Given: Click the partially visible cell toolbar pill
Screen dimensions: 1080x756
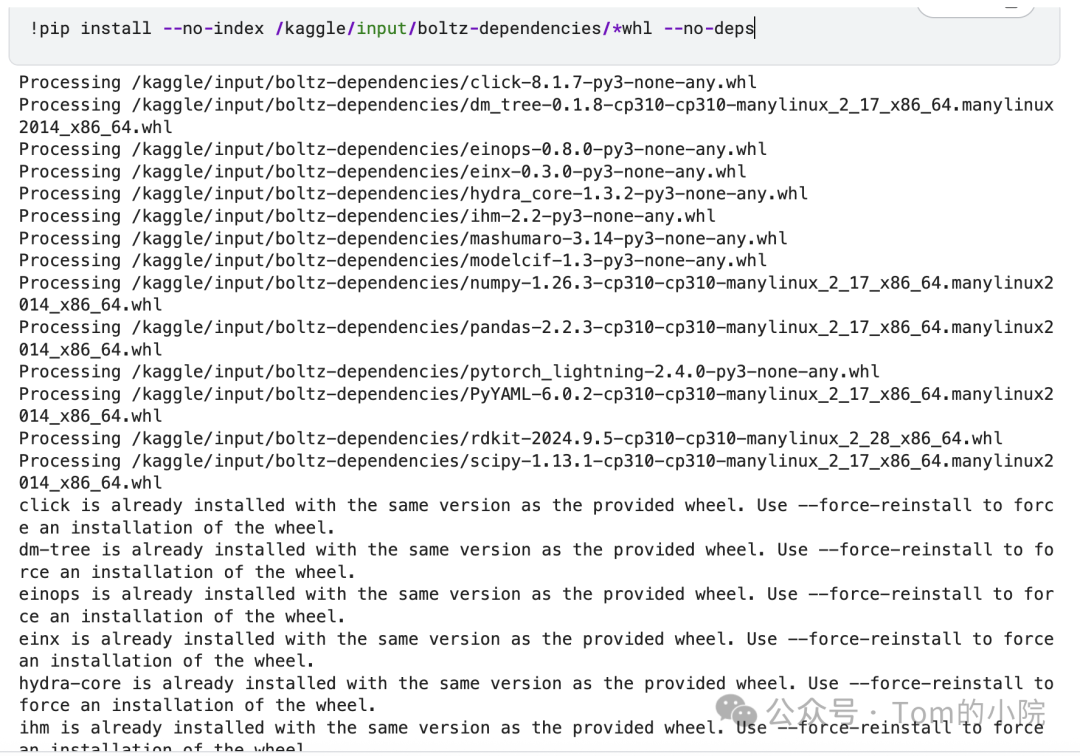Looking at the screenshot, I should coord(976,8).
